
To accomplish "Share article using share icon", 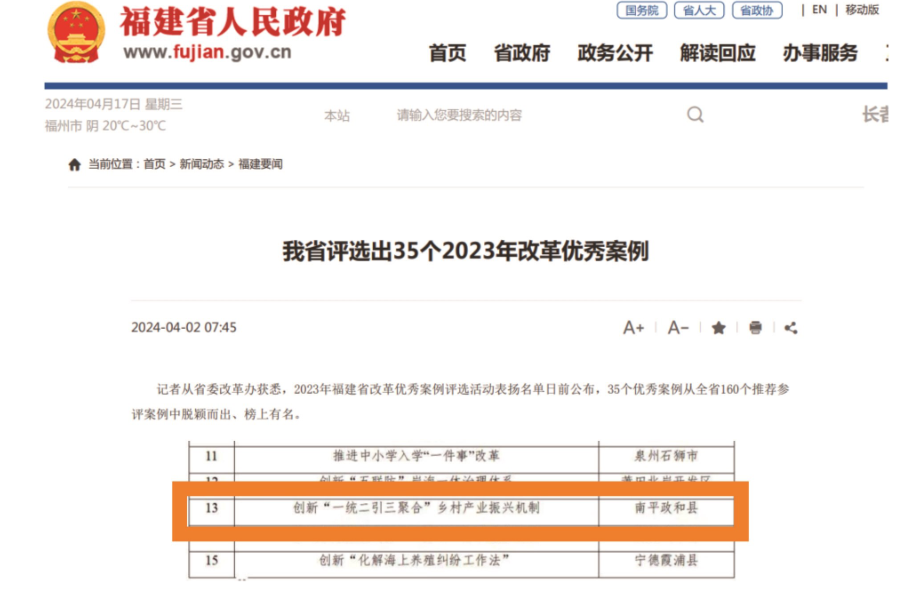I will click(791, 328).
